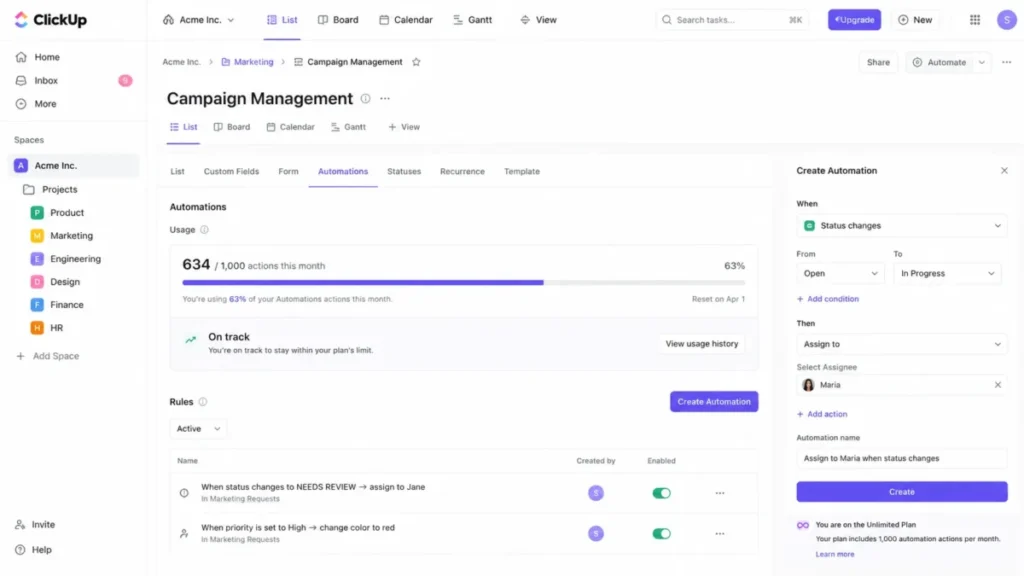This screenshot has height=576, width=1024.
Task: Open the To status In Progress dropdown
Action: tap(947, 273)
